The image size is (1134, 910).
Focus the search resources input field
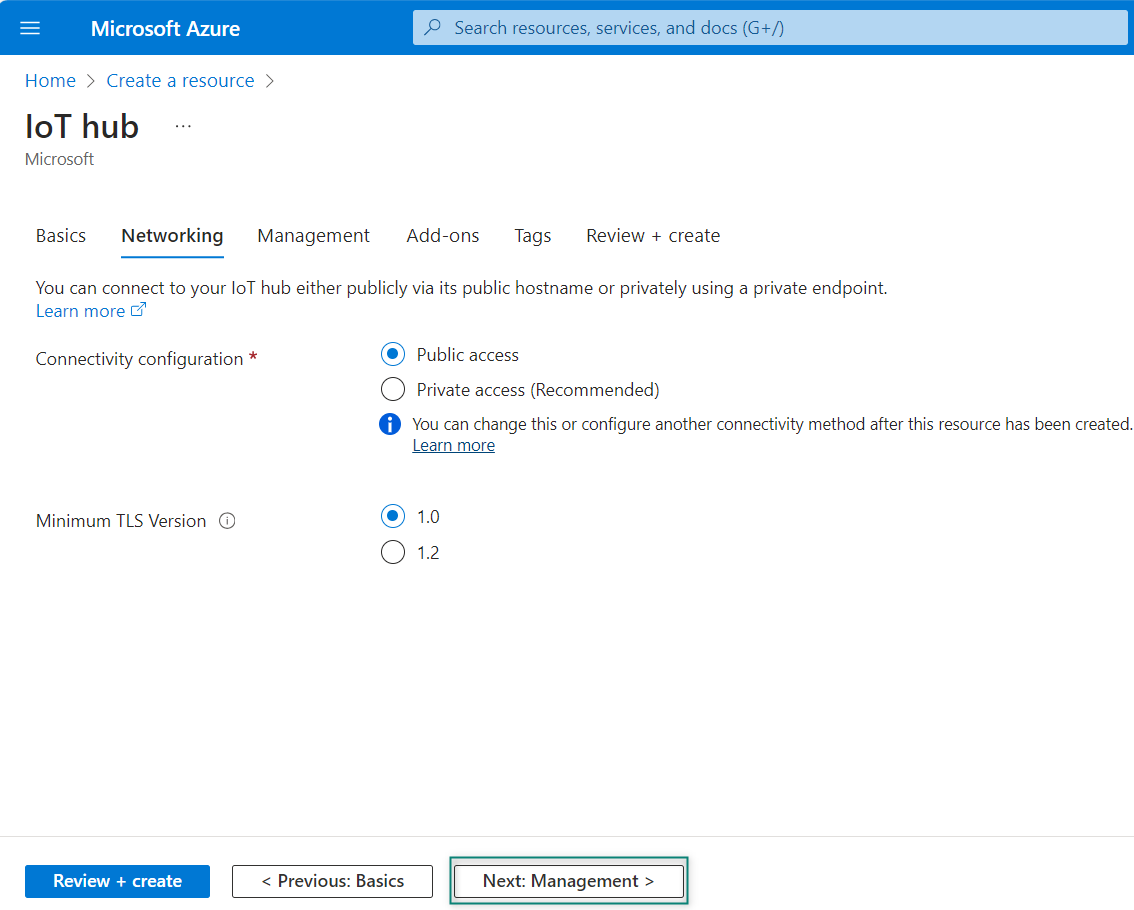(780, 28)
